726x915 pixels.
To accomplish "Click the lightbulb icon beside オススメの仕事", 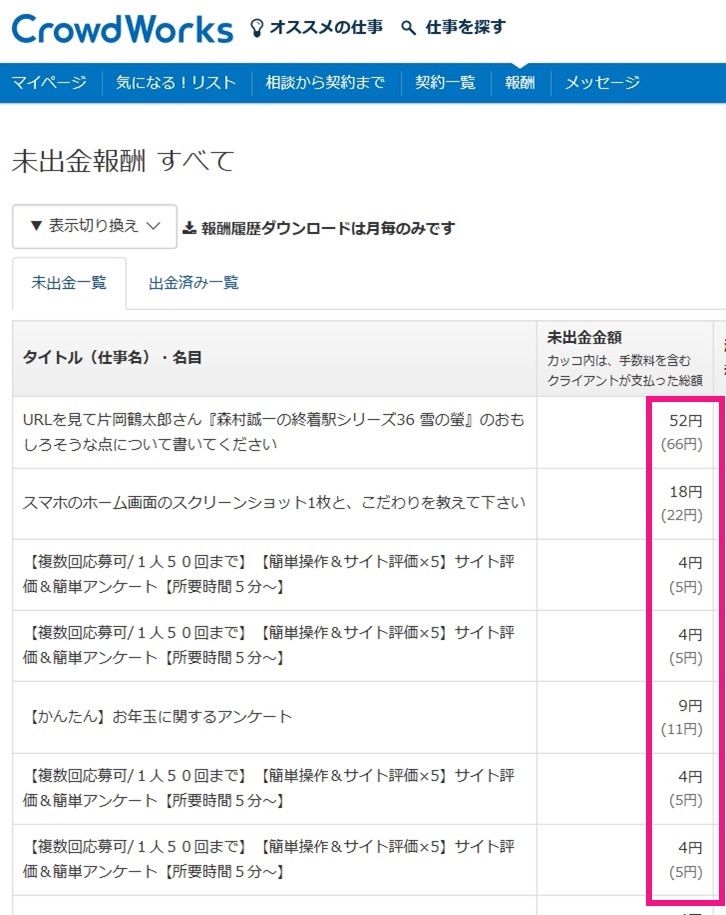I will tap(256, 28).
